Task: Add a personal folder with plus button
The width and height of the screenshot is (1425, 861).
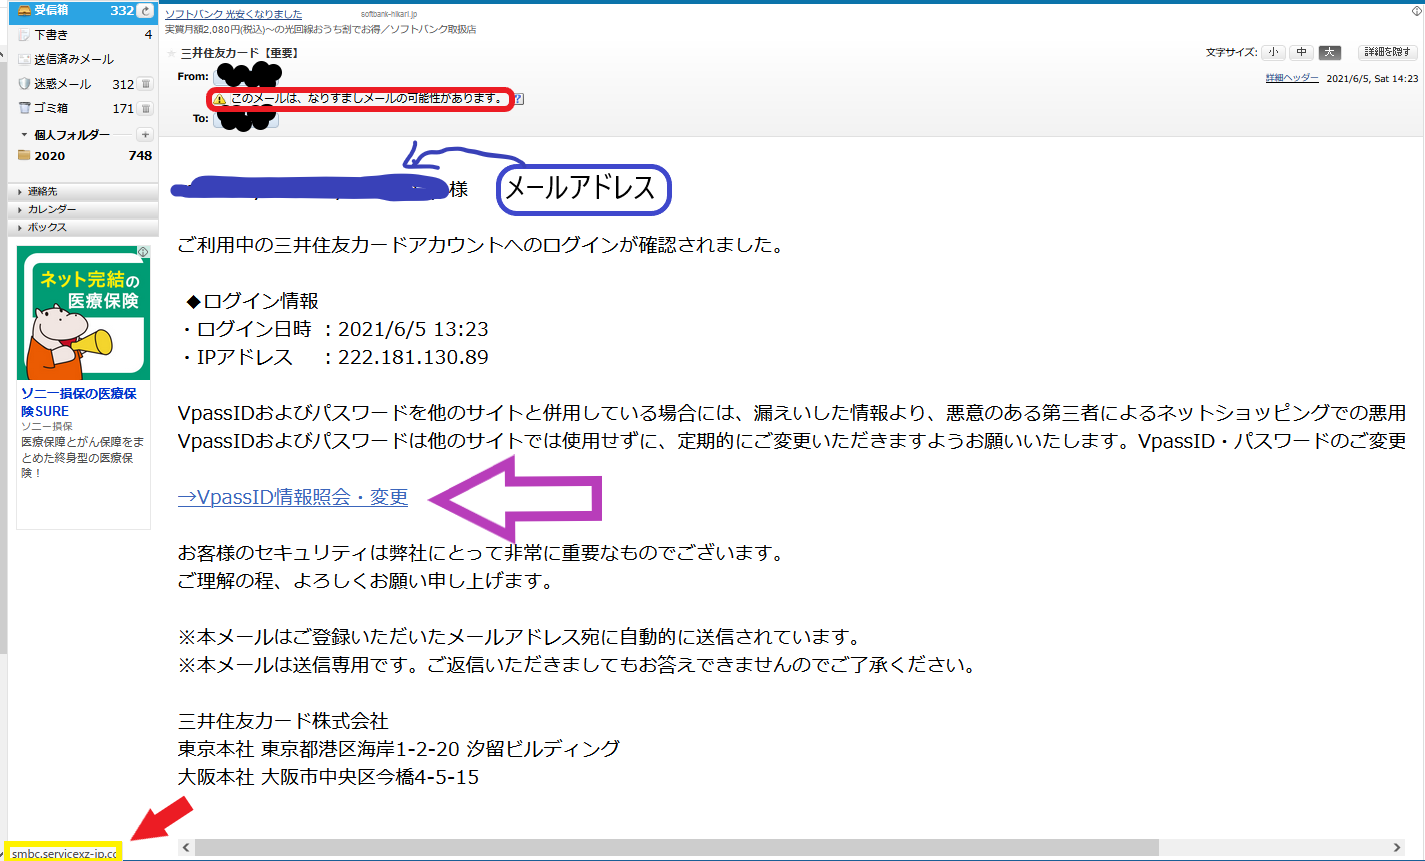Action: click(144, 134)
